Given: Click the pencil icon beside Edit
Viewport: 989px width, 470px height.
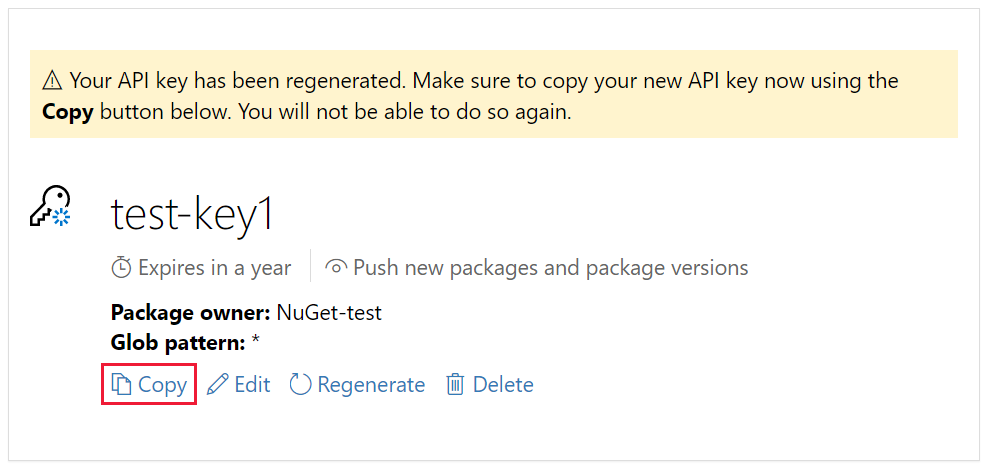Looking at the screenshot, I should click(217, 385).
